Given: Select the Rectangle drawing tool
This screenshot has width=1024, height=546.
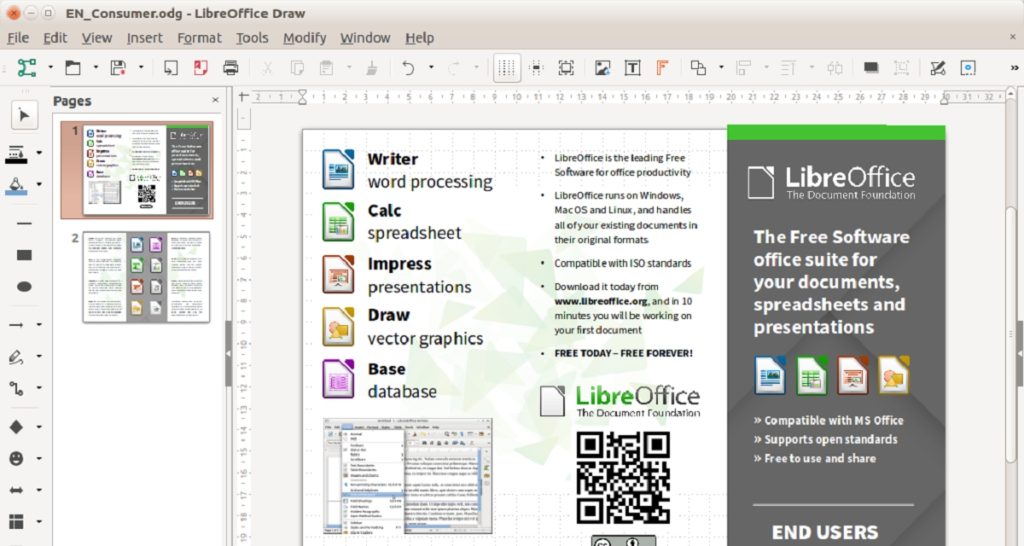Looking at the screenshot, I should (24, 255).
